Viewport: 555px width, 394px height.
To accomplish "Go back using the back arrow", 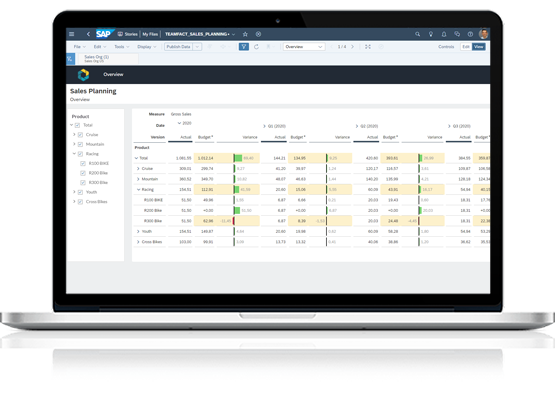I will pyautogui.click(x=88, y=34).
